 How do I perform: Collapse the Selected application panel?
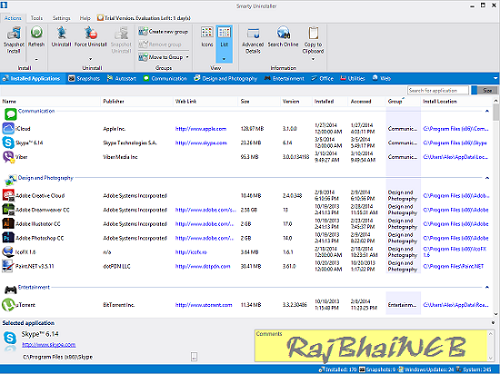click(493, 323)
